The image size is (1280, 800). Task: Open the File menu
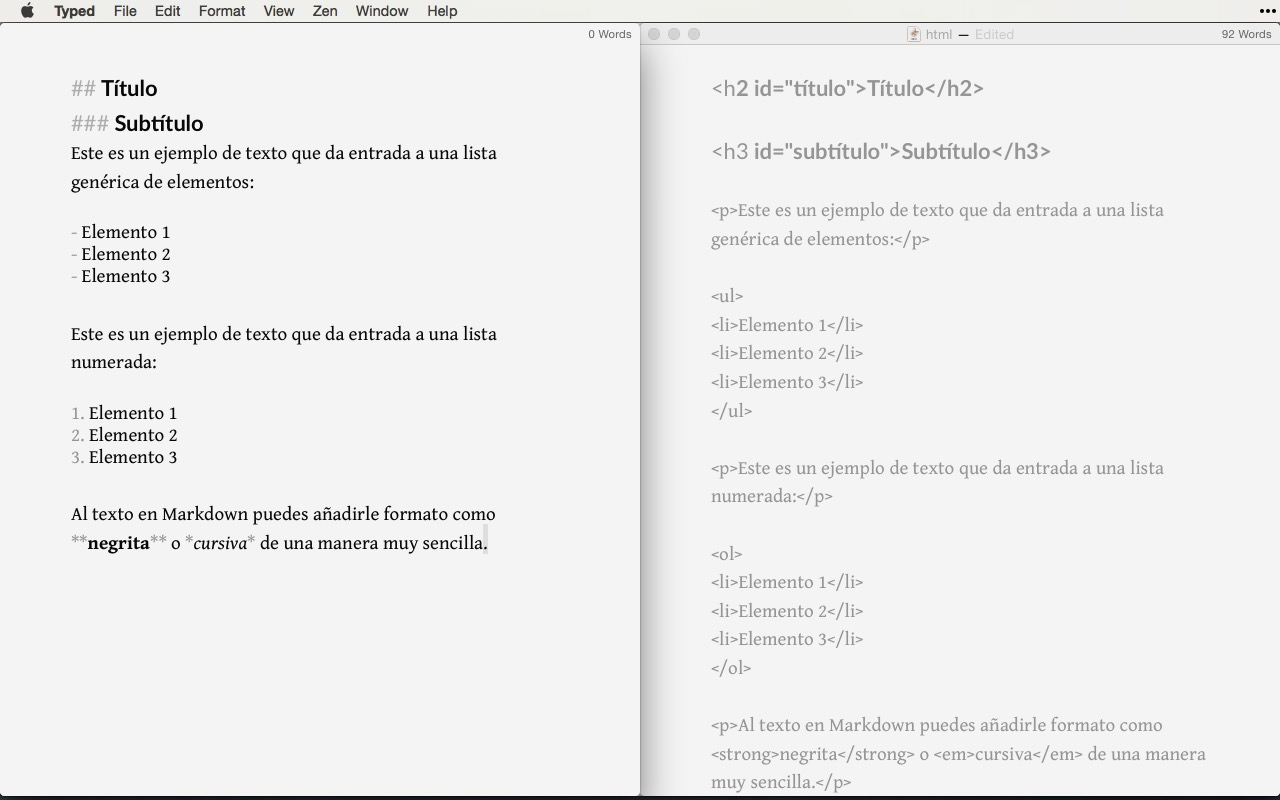tap(125, 11)
